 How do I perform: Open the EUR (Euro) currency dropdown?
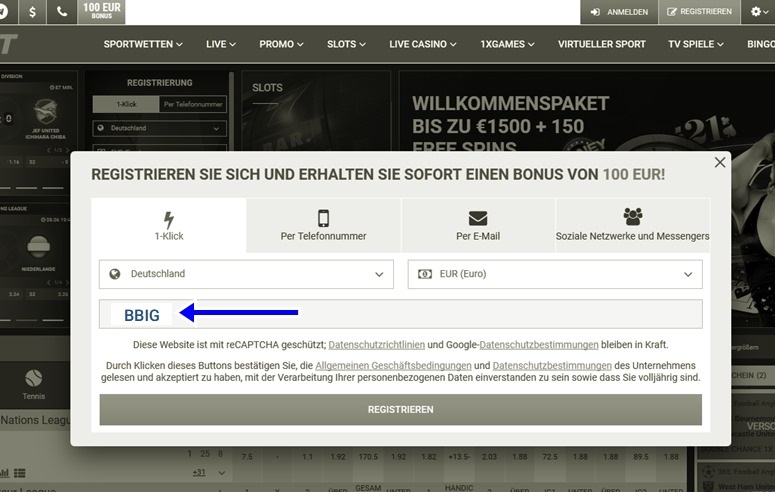(555, 274)
